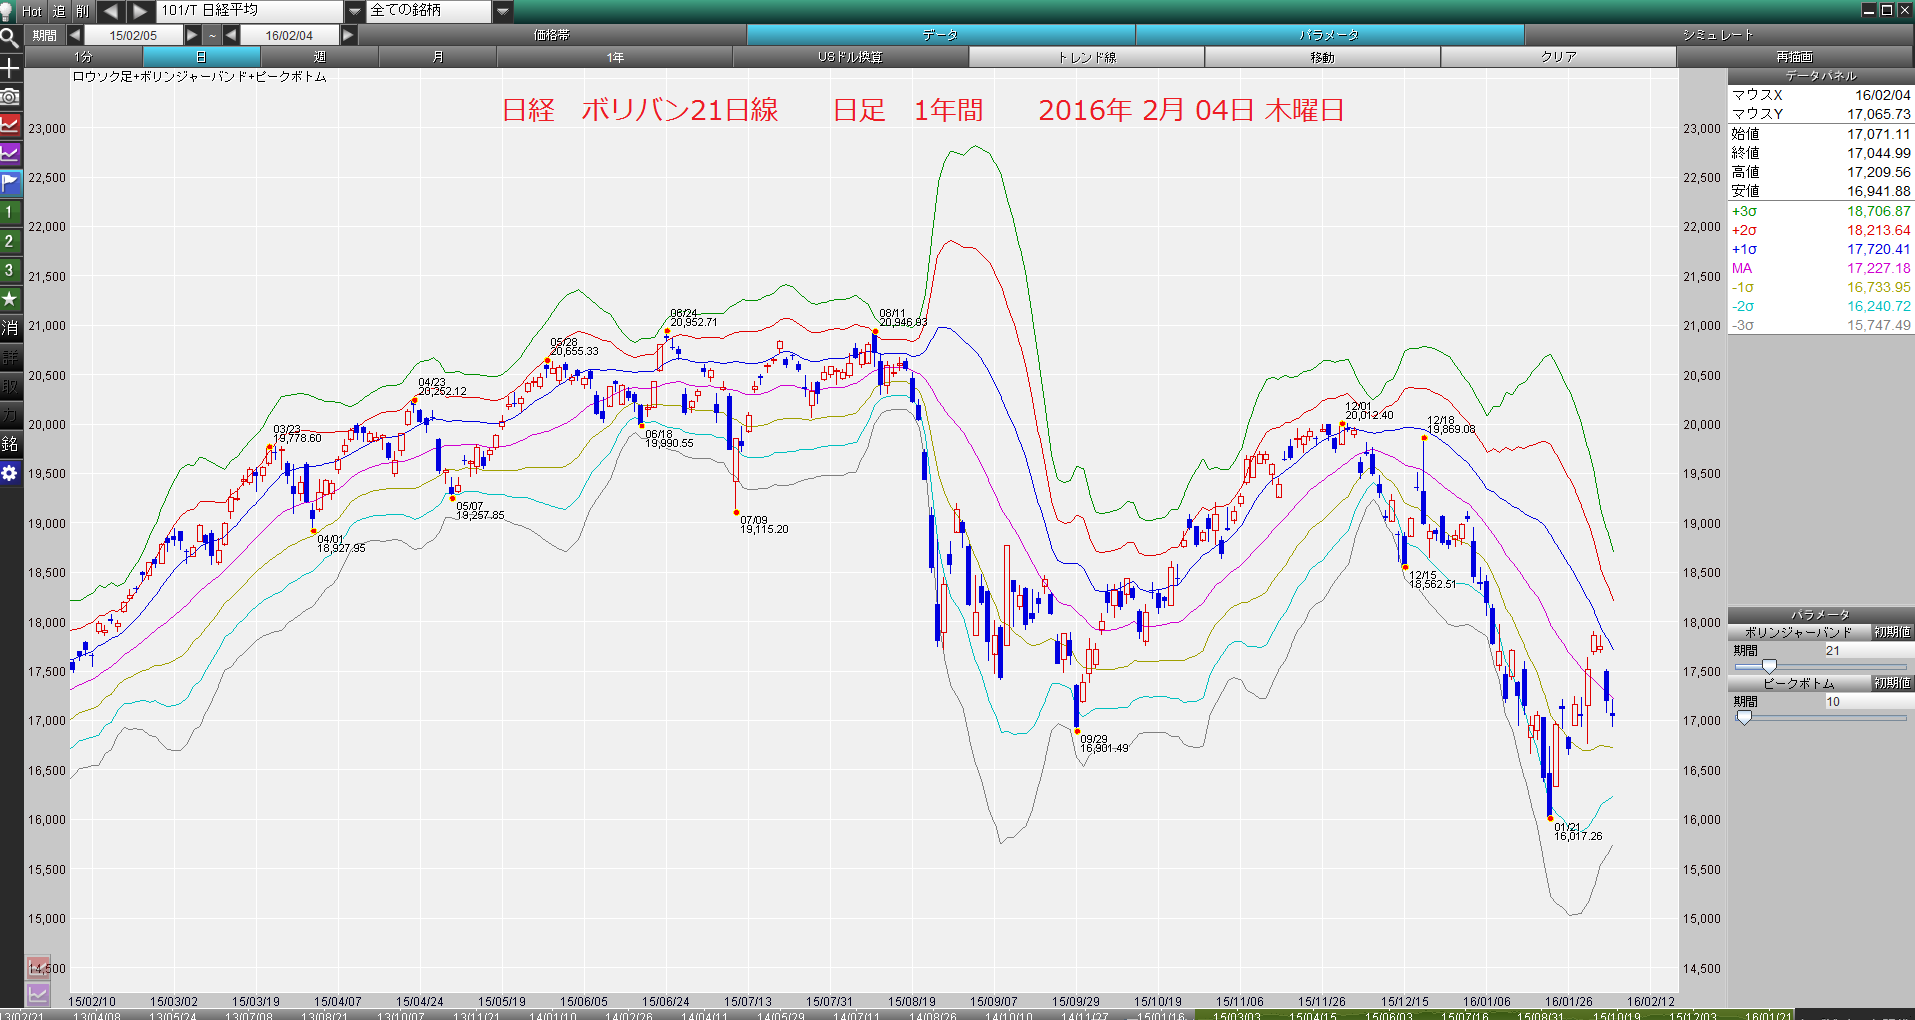Image resolution: width=1915 pixels, height=1020 pixels.
Task: Open the 価格帯 tab
Action: tap(552, 35)
